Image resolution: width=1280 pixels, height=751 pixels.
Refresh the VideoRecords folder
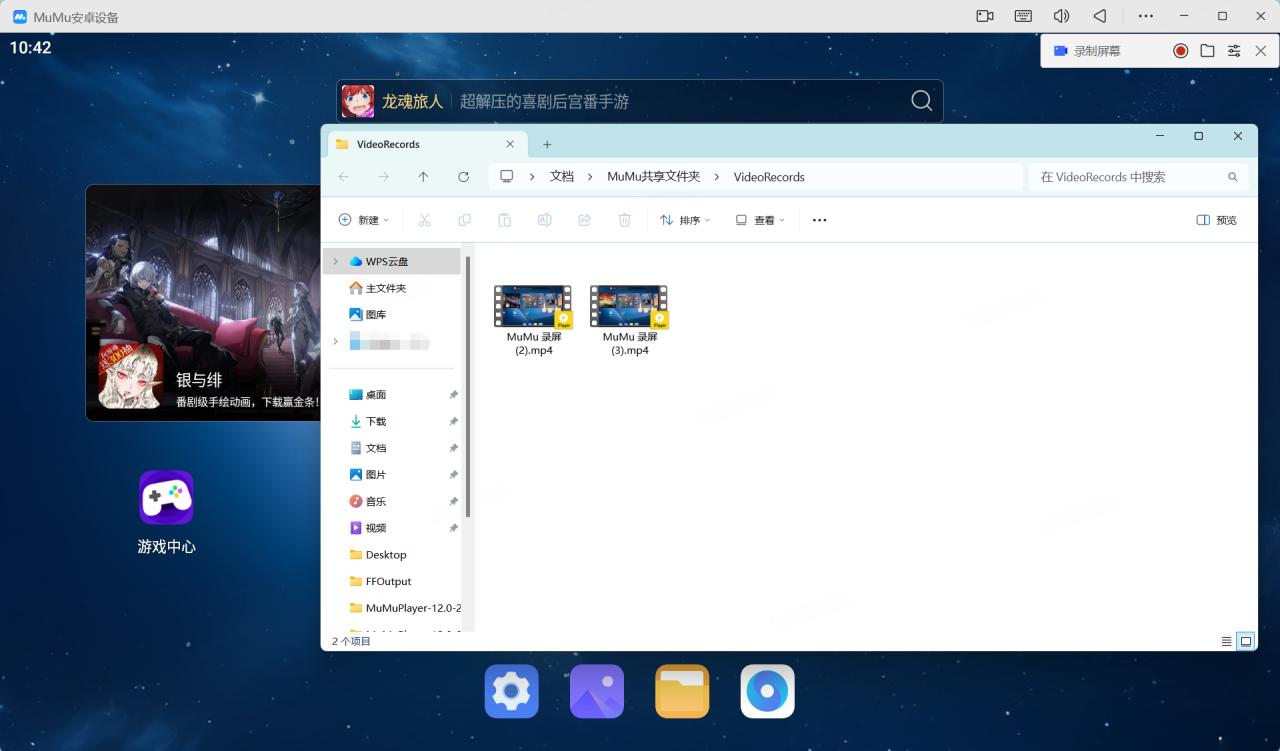(463, 177)
